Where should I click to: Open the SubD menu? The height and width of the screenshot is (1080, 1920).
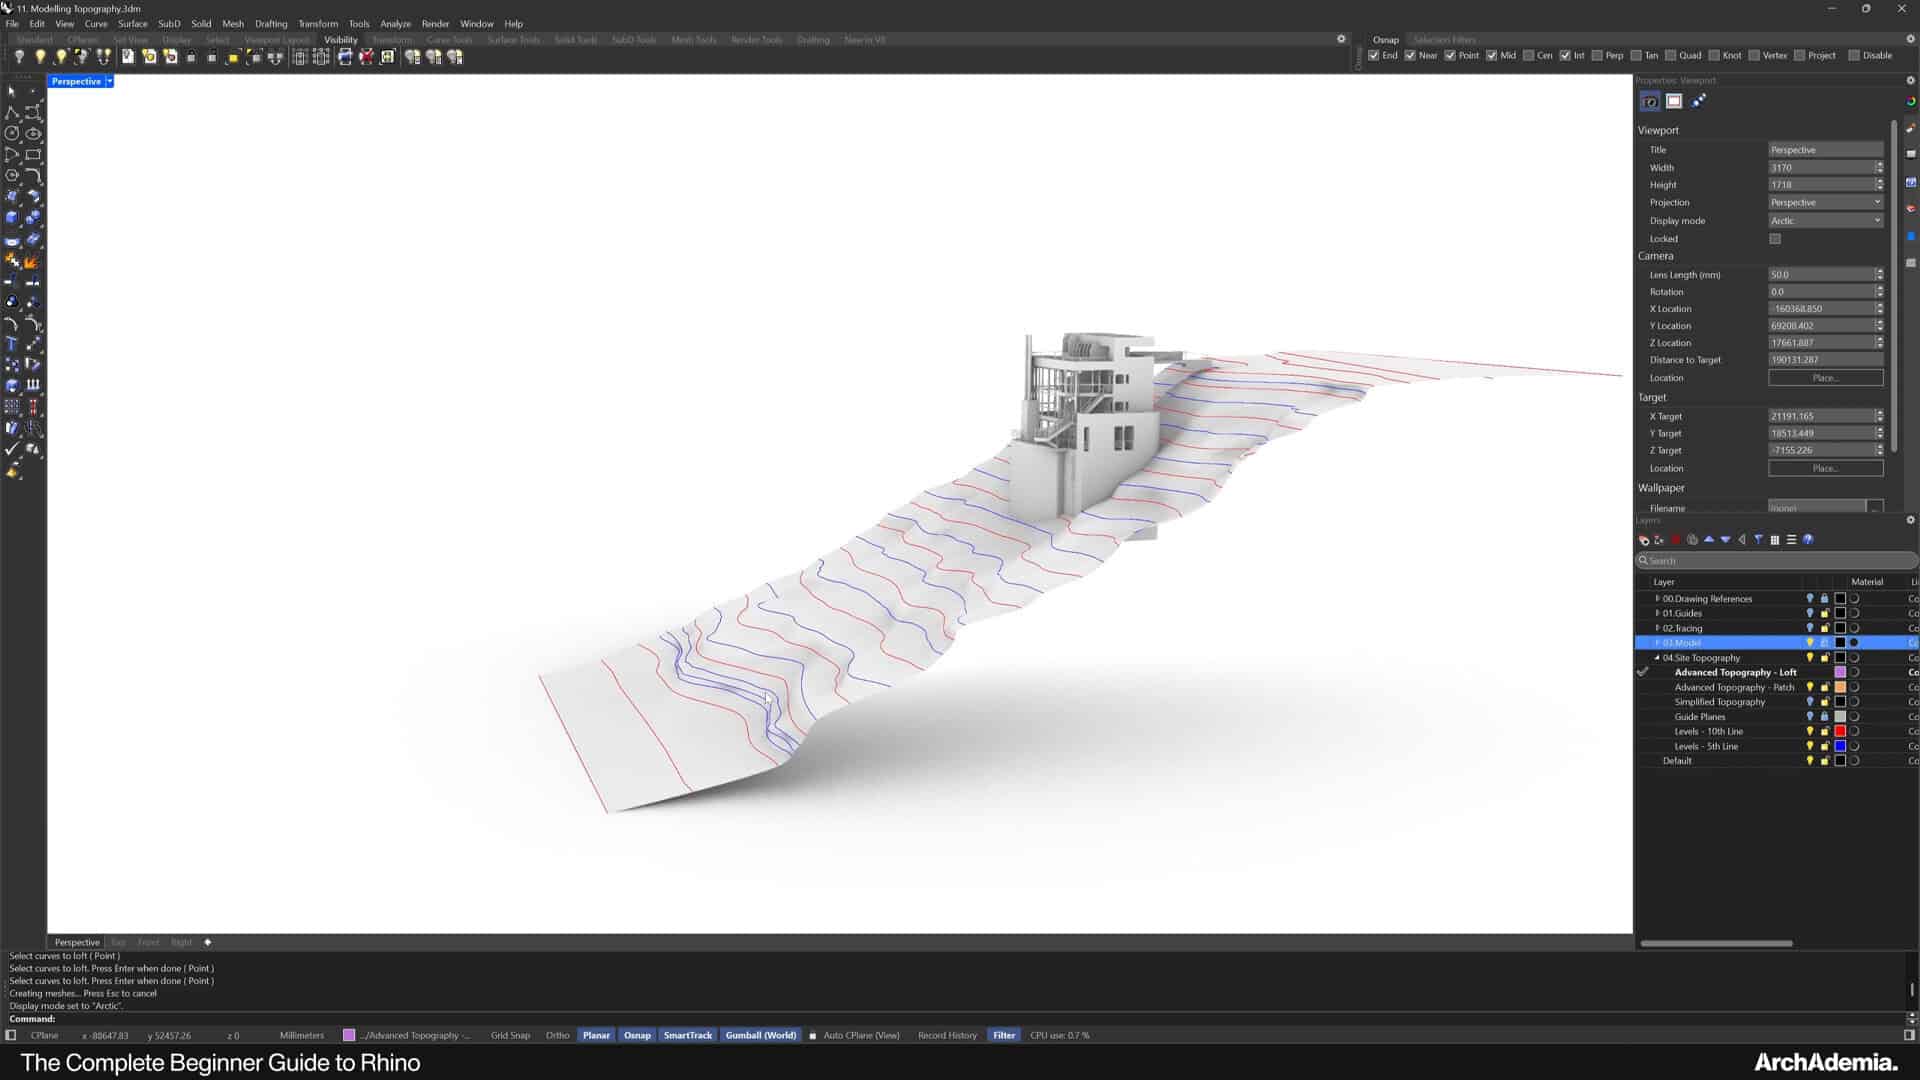169,24
